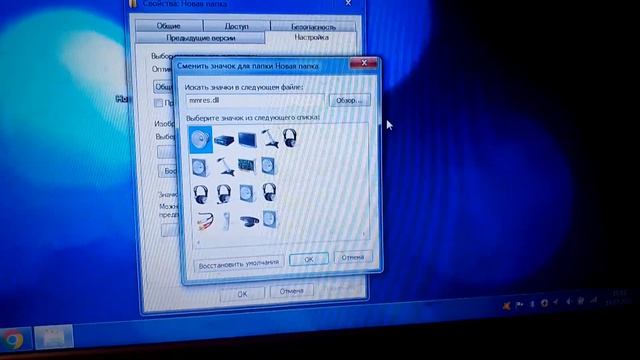Select microphone stand icon beside the monitor icon
This screenshot has width=640, height=360.
269,138
